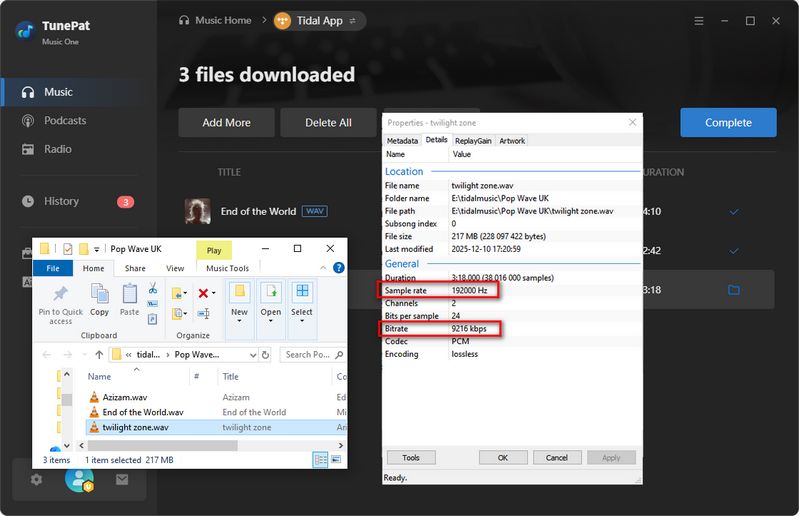Click the red Delete icon in ribbon
This screenshot has width=799, height=516.
(x=204, y=293)
